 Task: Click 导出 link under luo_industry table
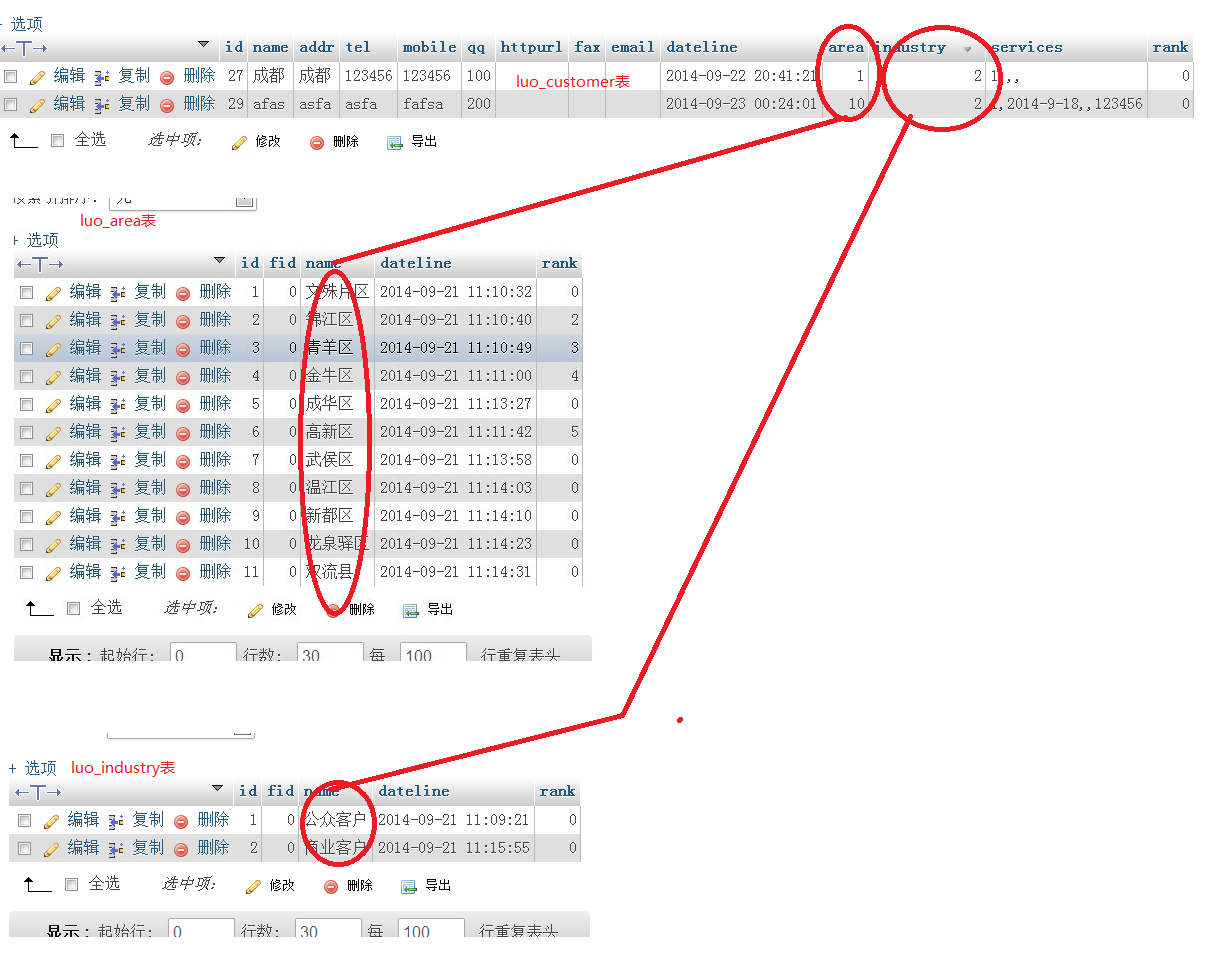point(438,886)
